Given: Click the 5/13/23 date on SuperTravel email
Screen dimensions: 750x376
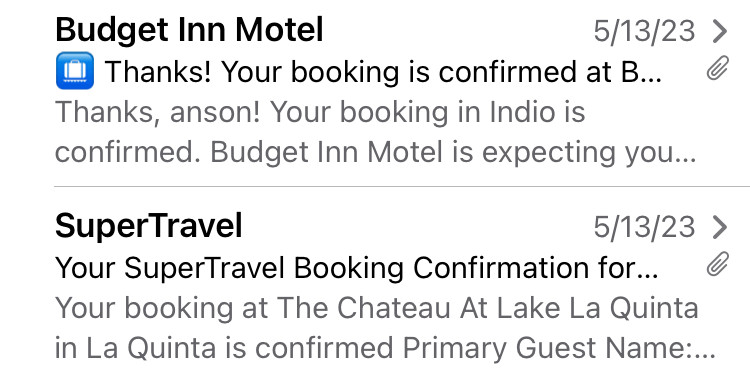Looking at the screenshot, I should tap(644, 227).
